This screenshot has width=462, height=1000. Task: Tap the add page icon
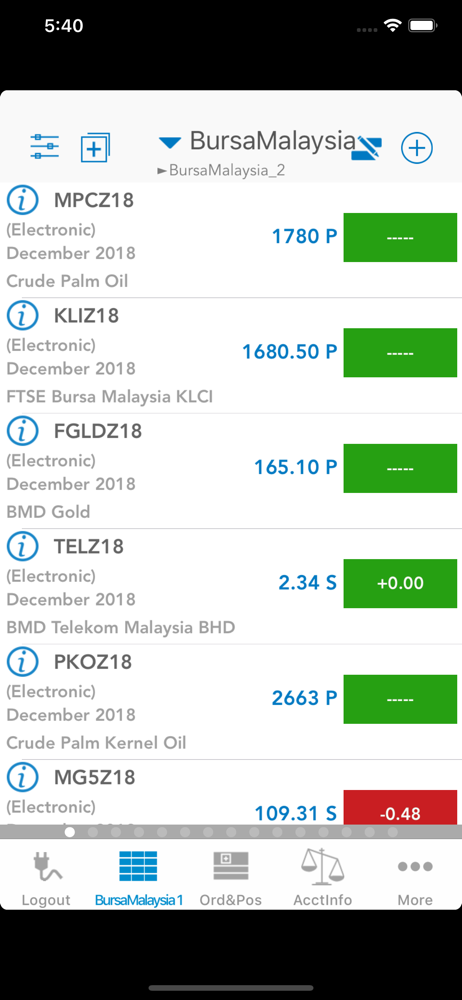(x=95, y=147)
